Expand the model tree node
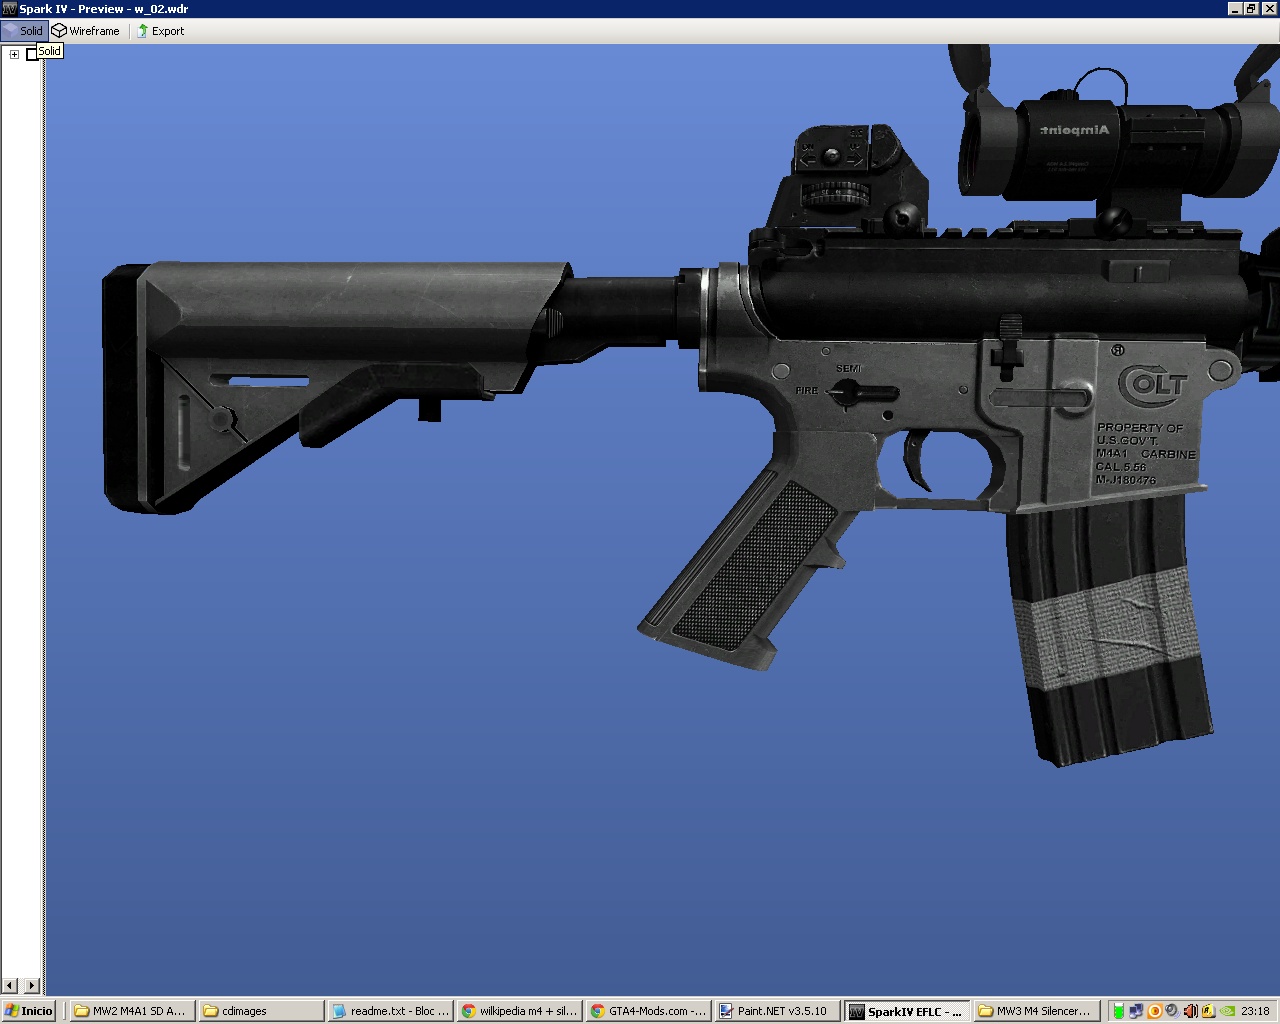The height and width of the screenshot is (1024, 1280). tap(14, 55)
